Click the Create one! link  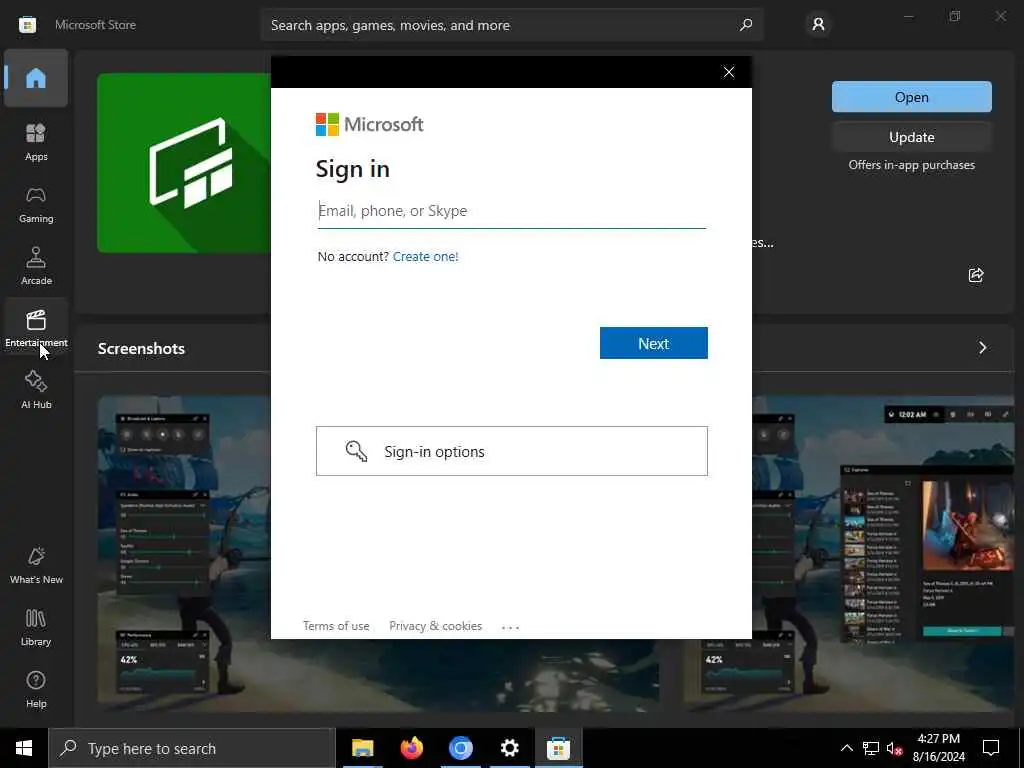(426, 257)
